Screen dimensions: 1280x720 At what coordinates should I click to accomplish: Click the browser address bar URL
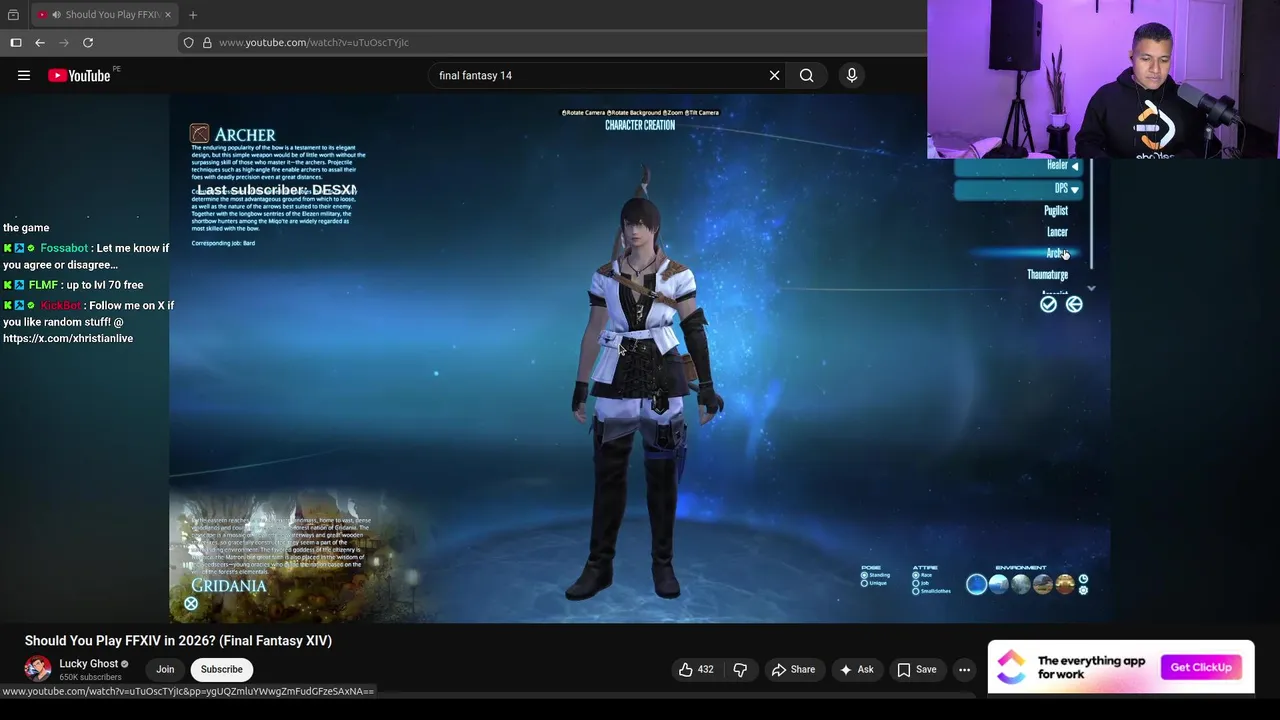(313, 42)
